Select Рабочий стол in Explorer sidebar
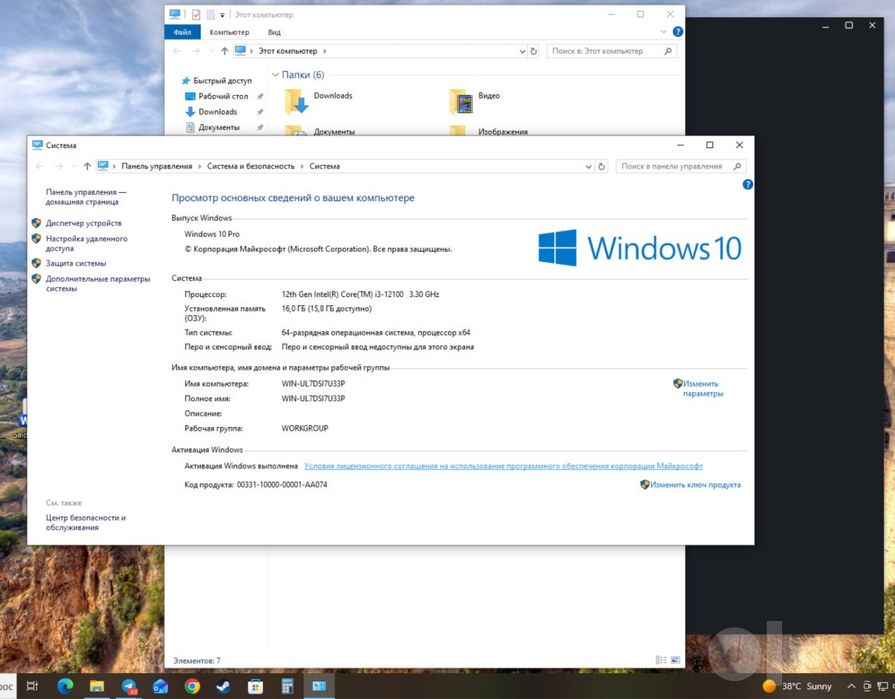 click(x=223, y=96)
